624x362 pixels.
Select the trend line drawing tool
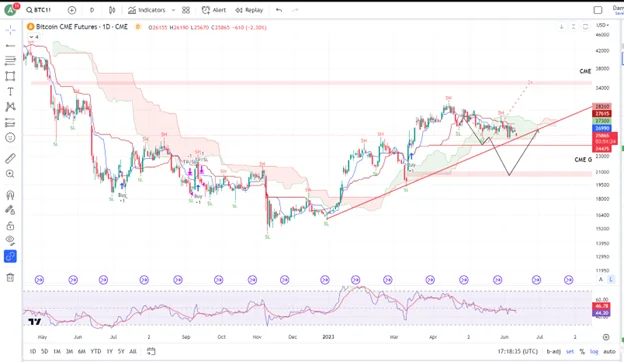pos(10,46)
